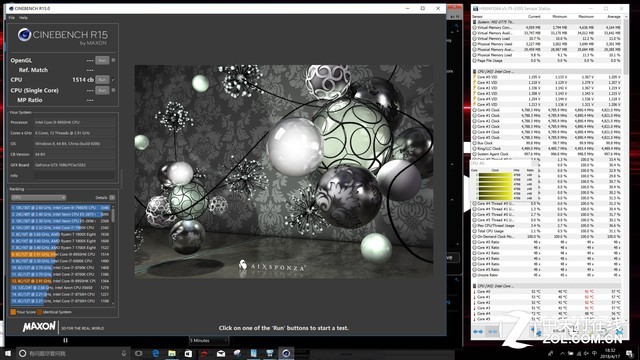Click the MAXON logo in the footer

(39, 327)
